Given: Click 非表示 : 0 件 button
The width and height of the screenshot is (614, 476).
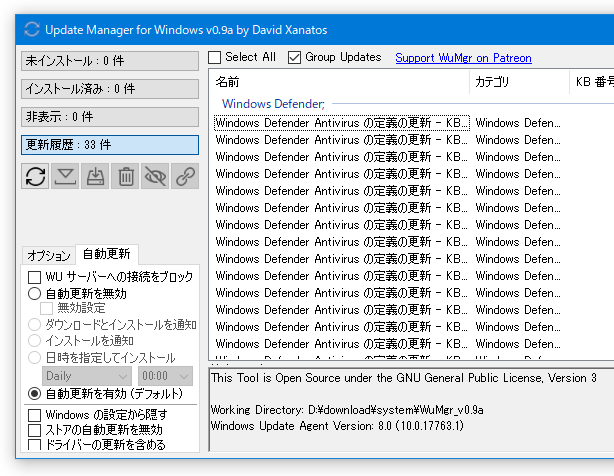Looking at the screenshot, I should [110, 117].
